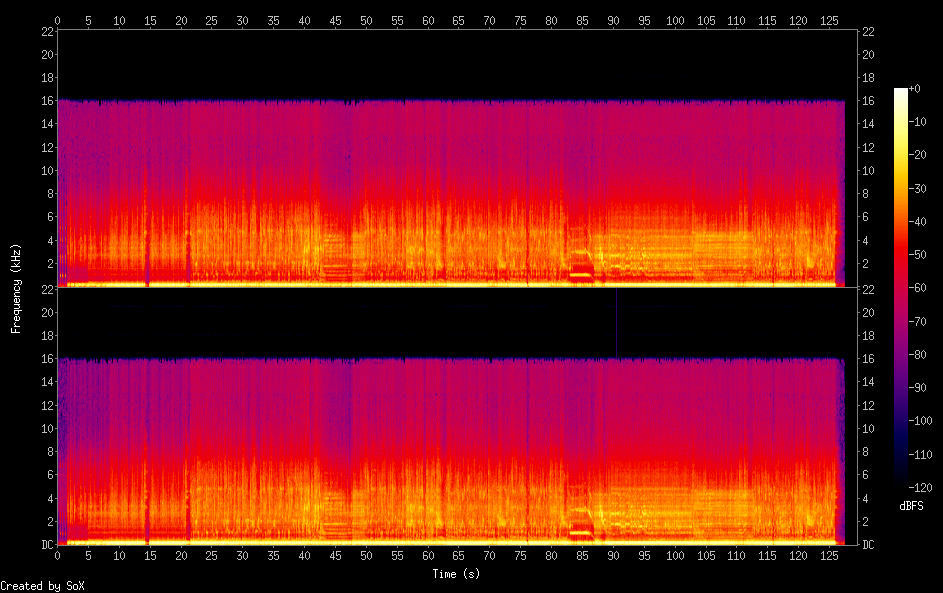Click the '-50' color scale label

pyautogui.click(x=918, y=255)
